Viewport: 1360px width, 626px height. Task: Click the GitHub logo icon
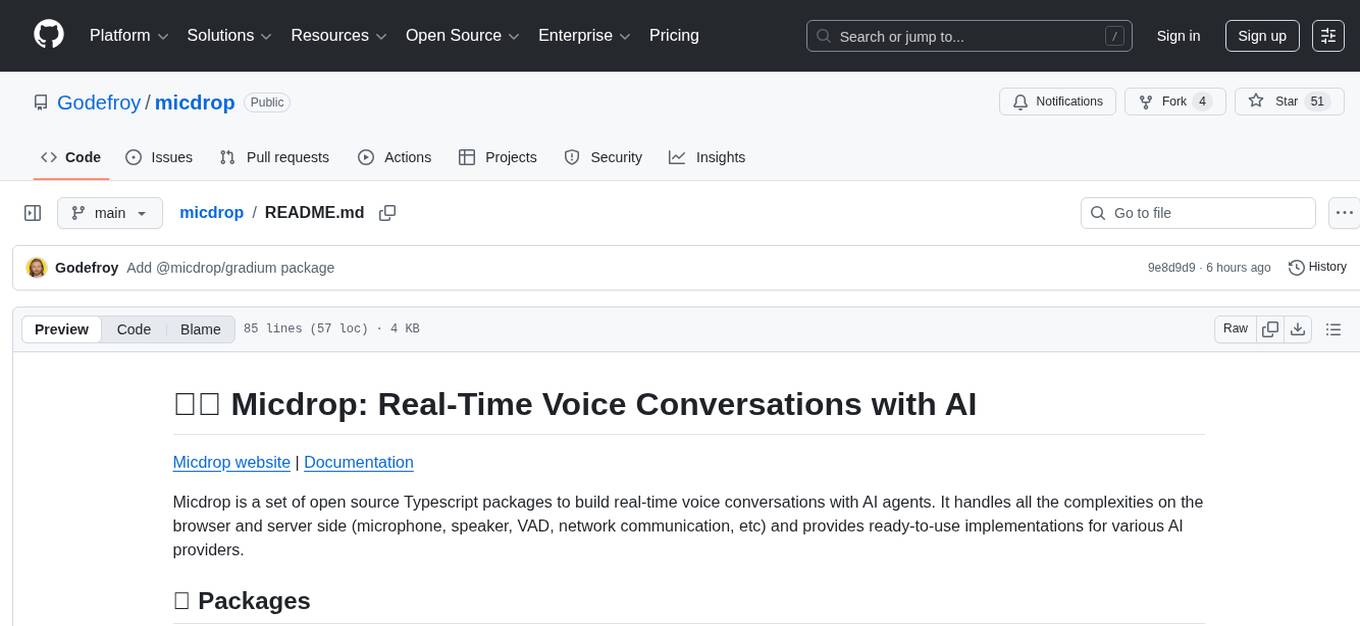click(x=49, y=35)
